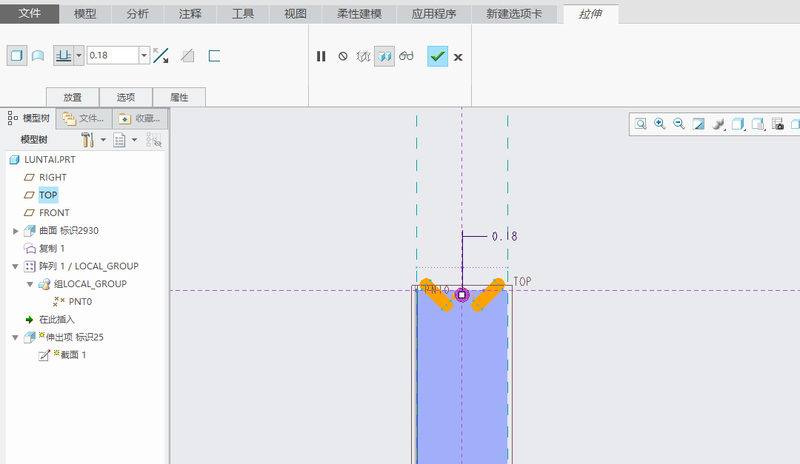The image size is (800, 464).
Task: Select the attached preview mode icon
Action: pyautogui.click(x=384, y=56)
